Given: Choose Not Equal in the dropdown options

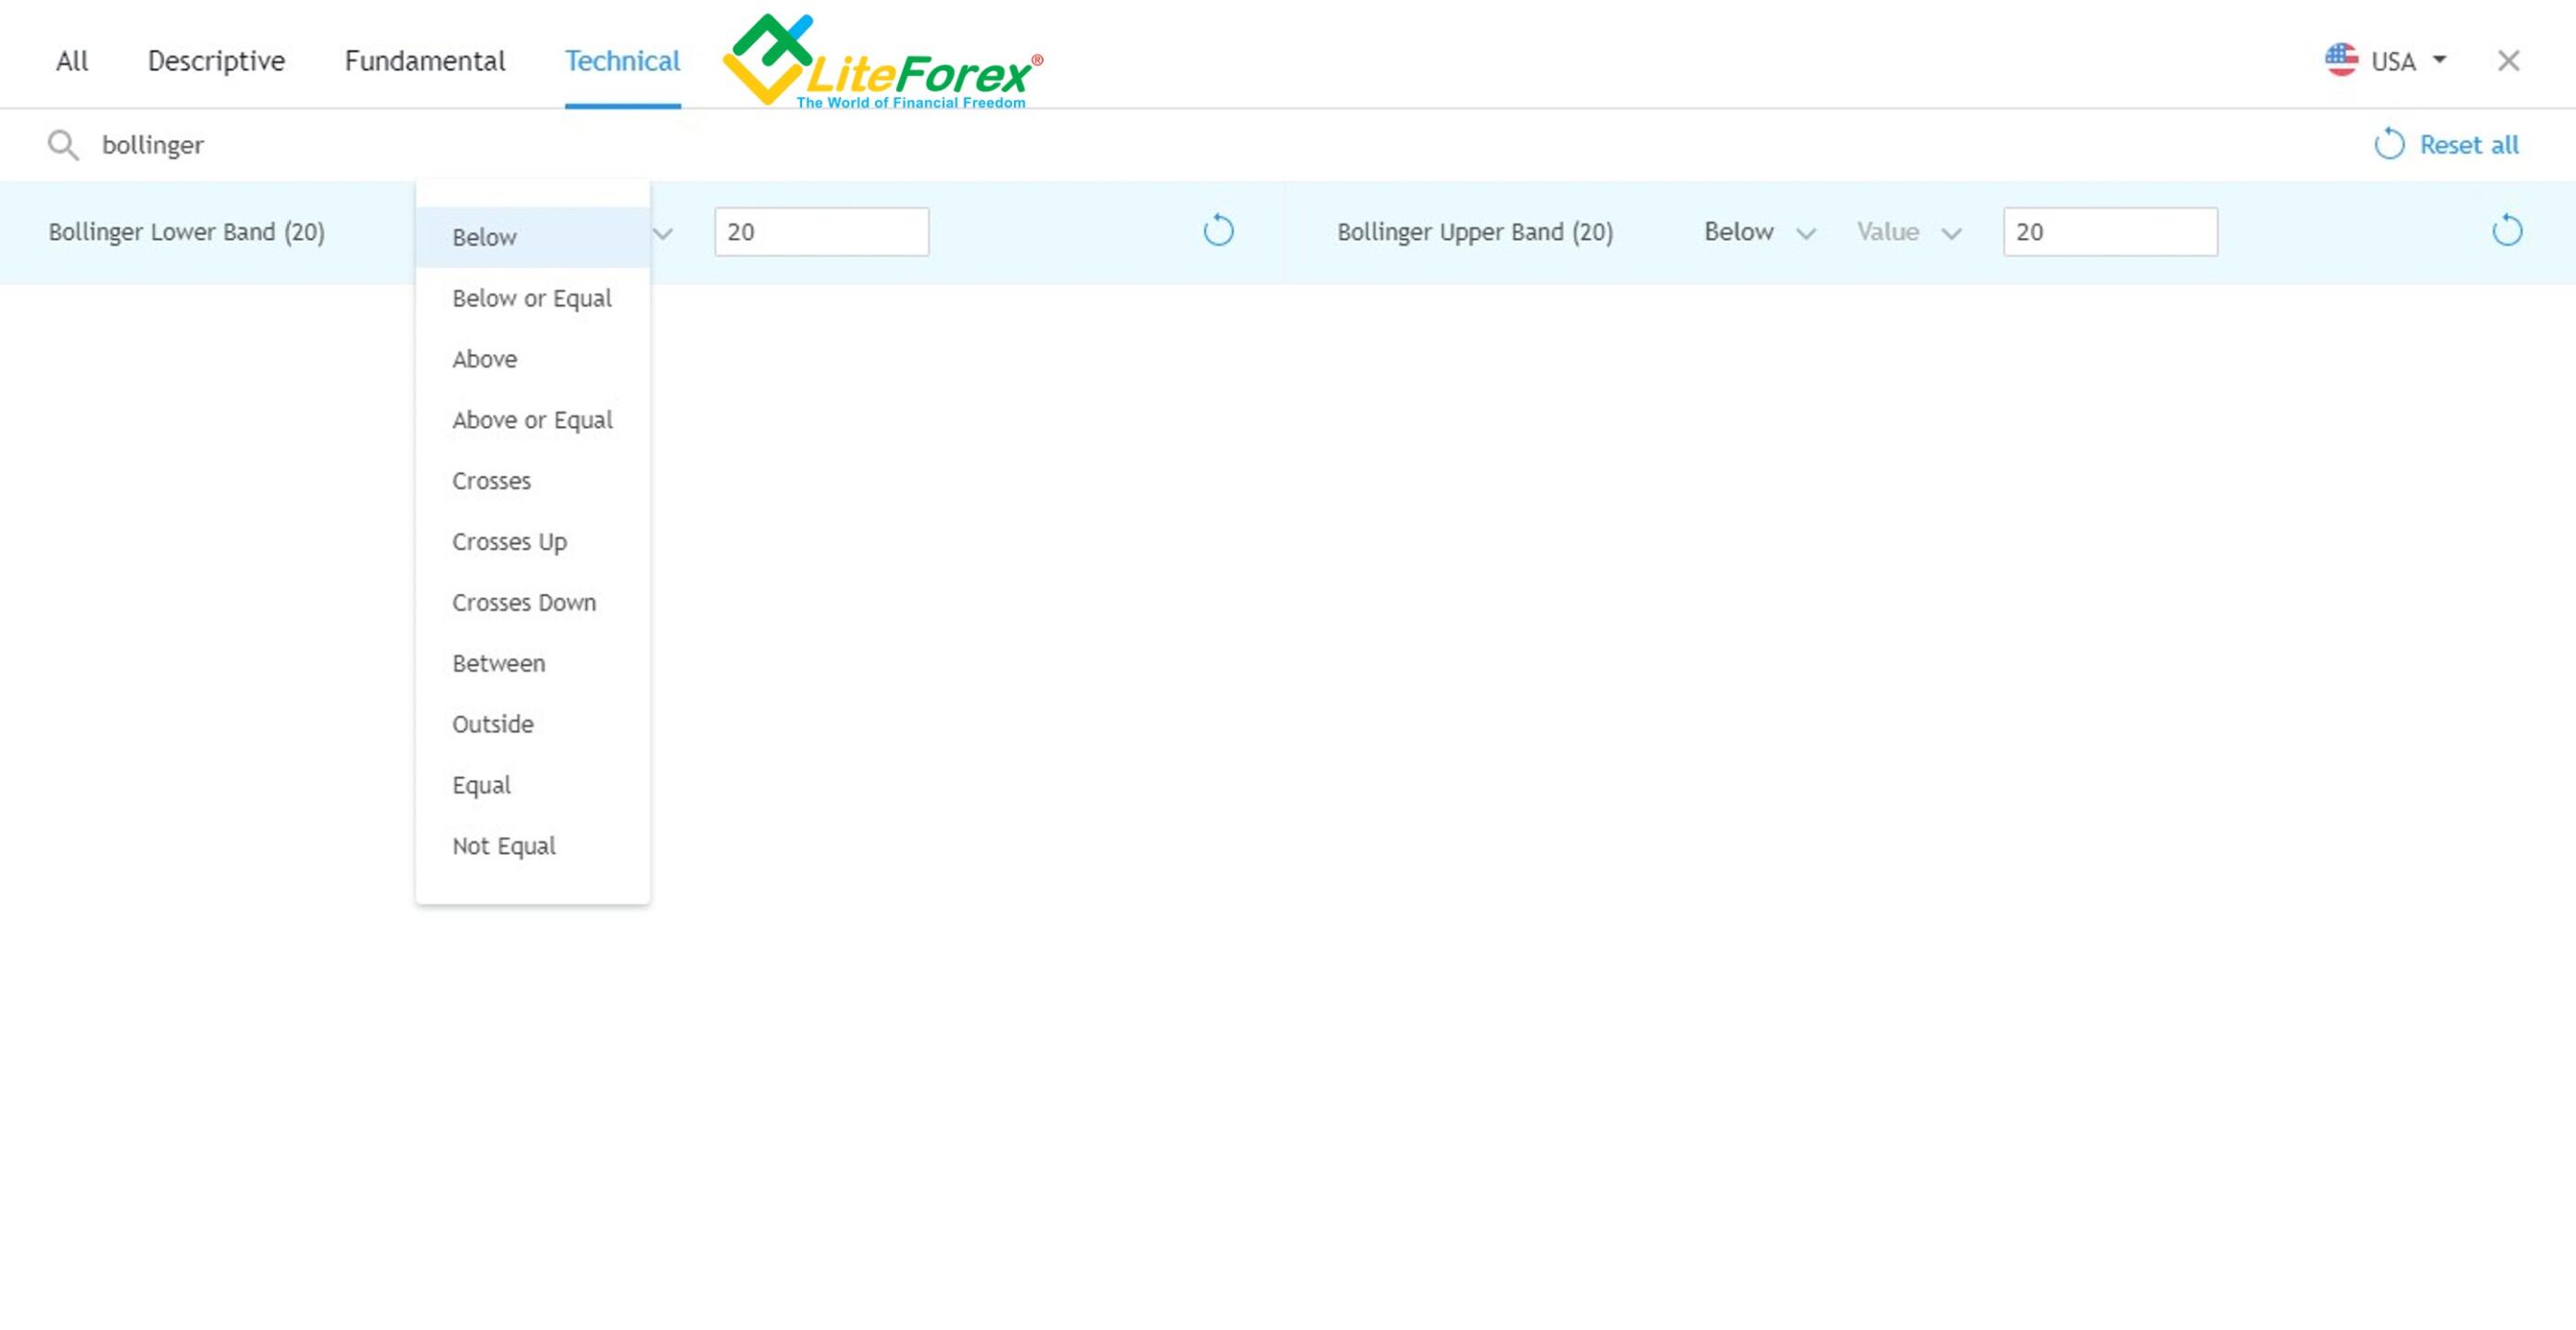Looking at the screenshot, I should tap(503, 845).
